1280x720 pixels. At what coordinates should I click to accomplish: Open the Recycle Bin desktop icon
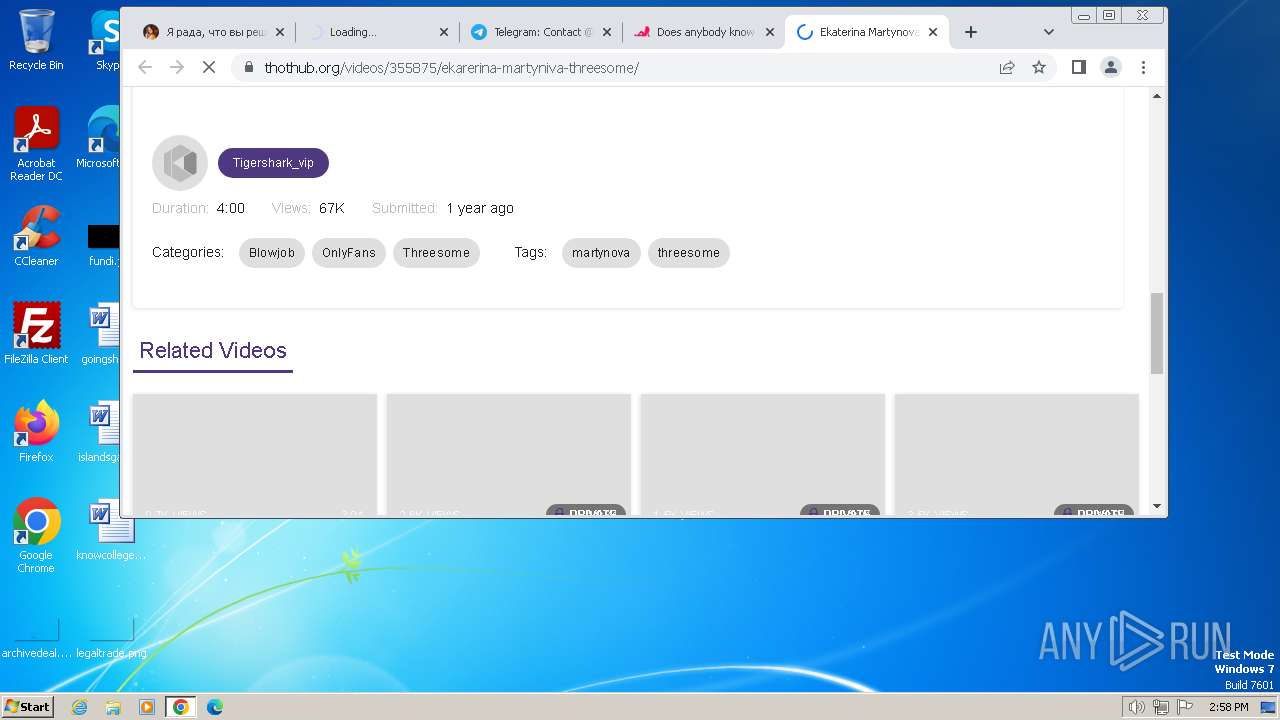(x=36, y=40)
